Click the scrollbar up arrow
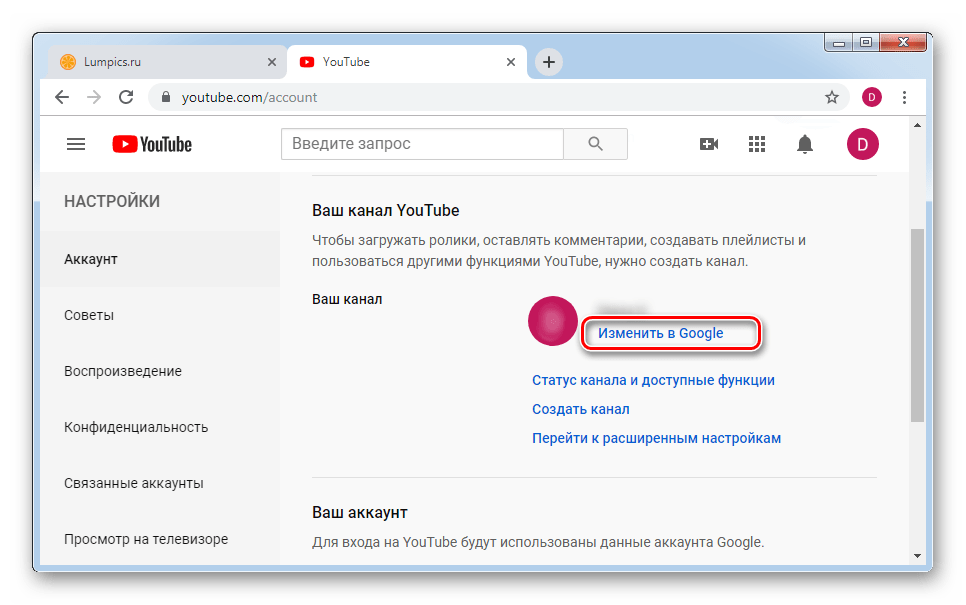 [x=917, y=125]
